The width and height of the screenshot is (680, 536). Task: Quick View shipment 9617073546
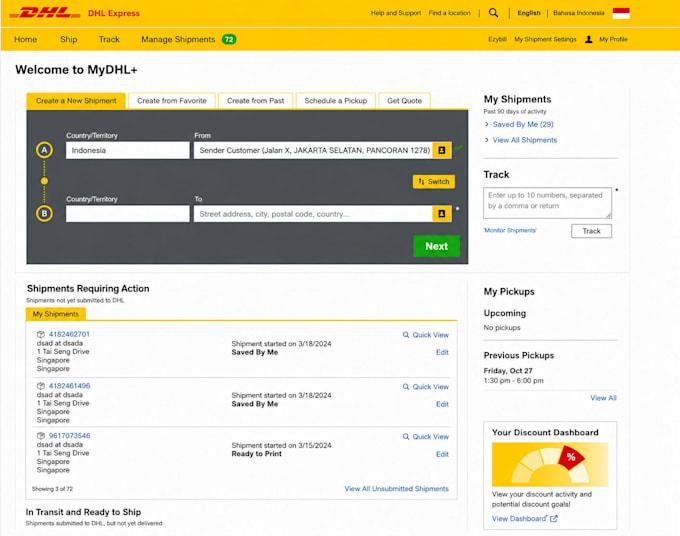click(x=425, y=437)
